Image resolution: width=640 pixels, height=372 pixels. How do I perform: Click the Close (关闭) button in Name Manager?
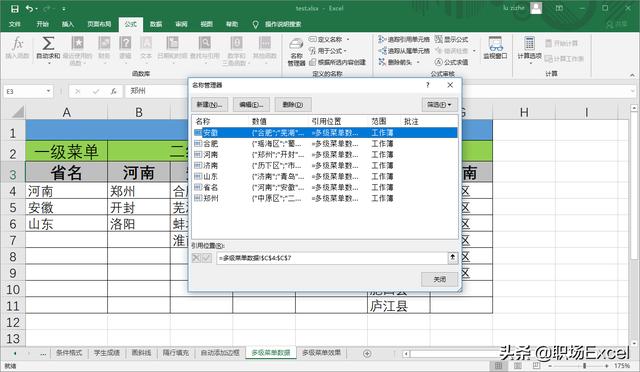point(439,279)
